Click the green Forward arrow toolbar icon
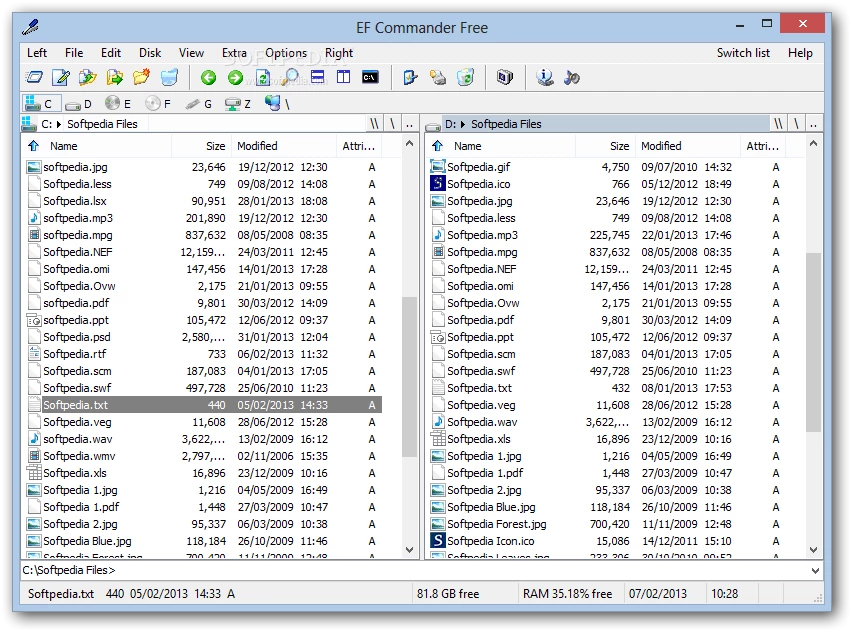 point(235,77)
